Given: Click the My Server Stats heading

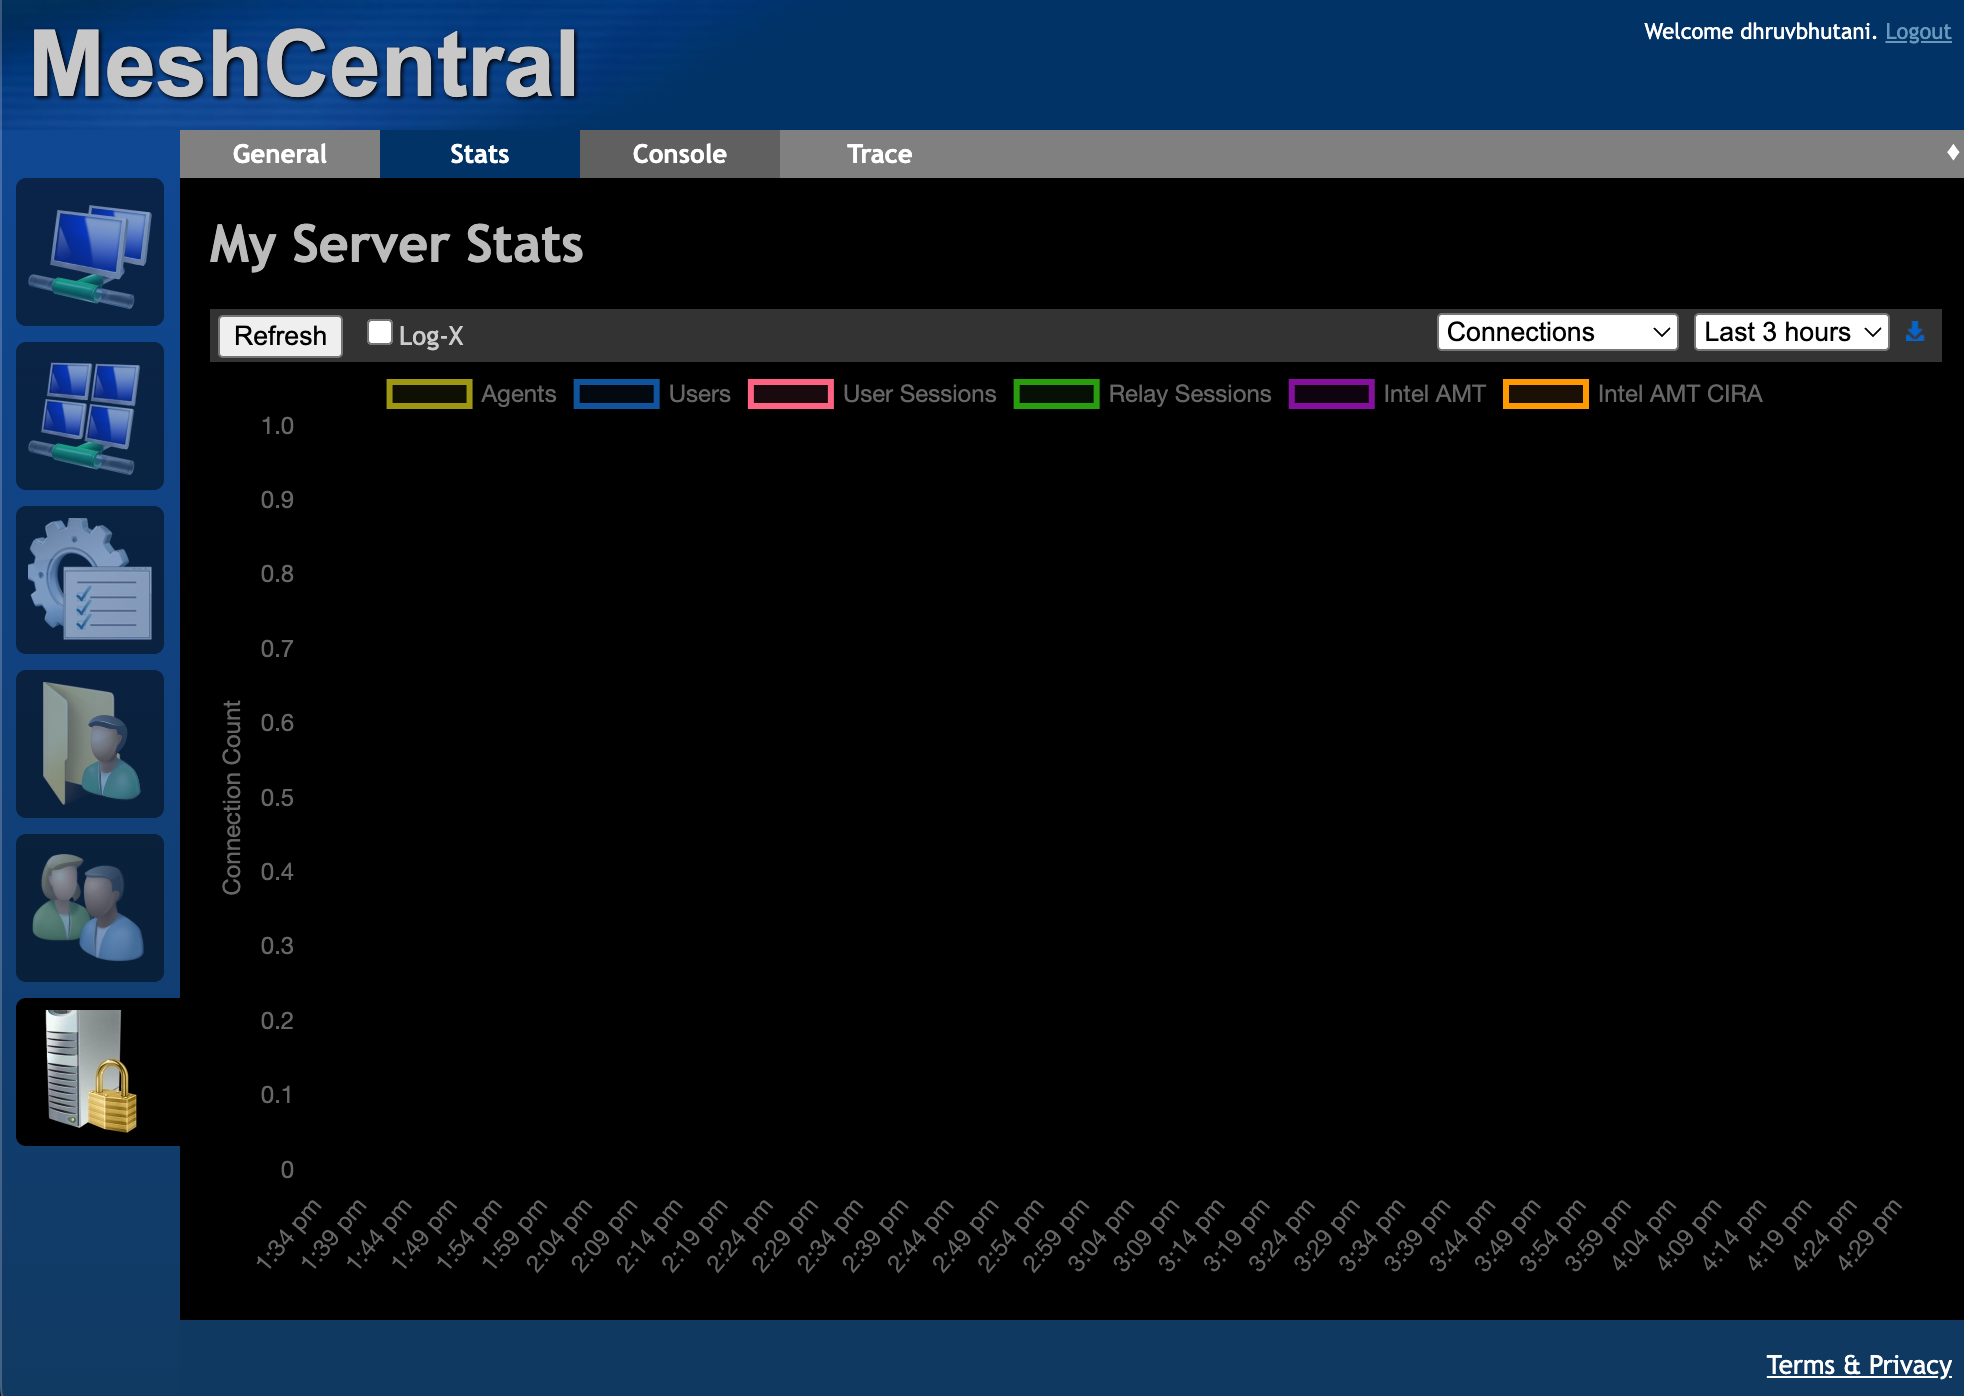Looking at the screenshot, I should tap(396, 245).
